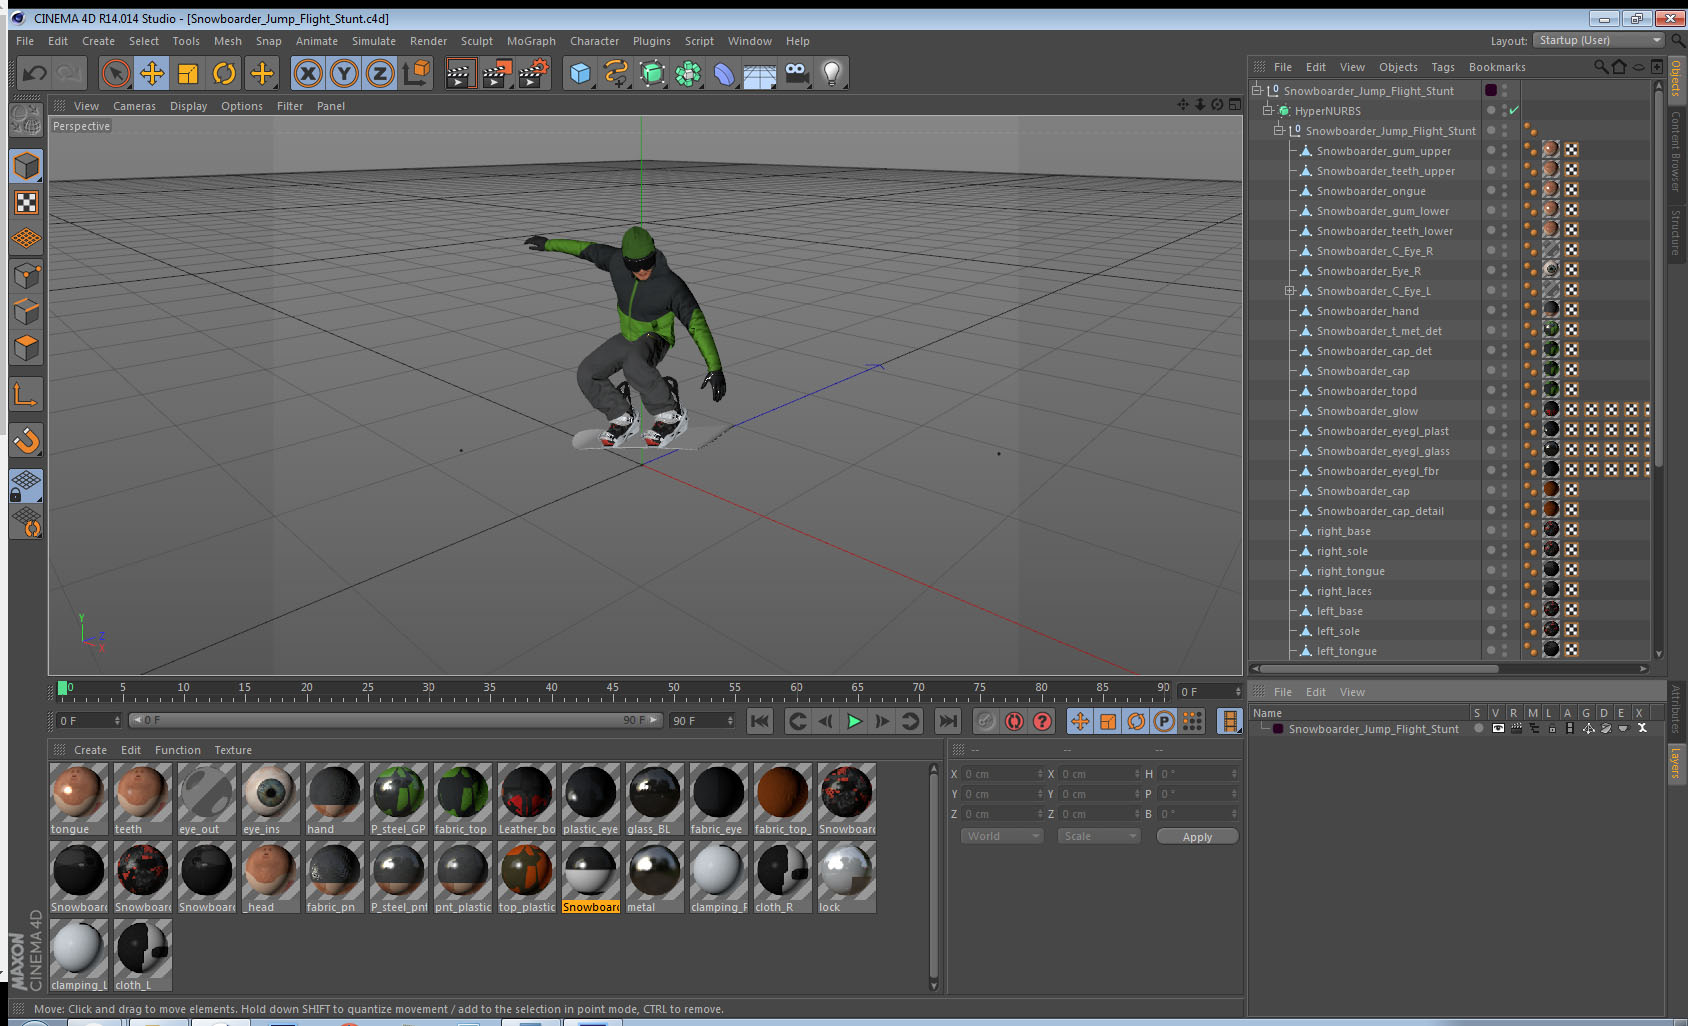Select the left_tongue object

pyautogui.click(x=1346, y=651)
